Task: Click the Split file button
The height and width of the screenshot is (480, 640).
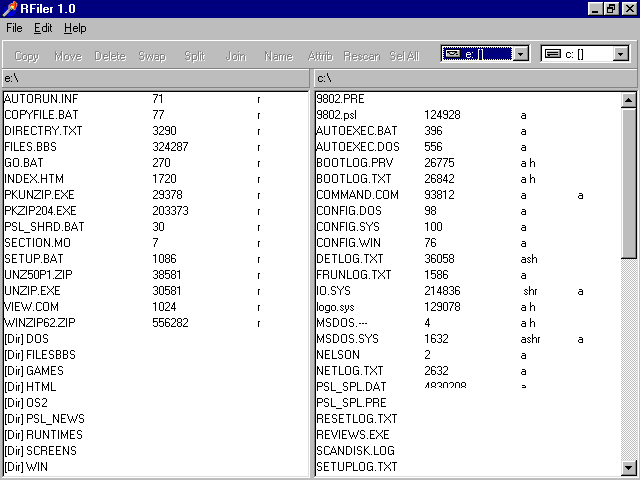Action: point(194,56)
